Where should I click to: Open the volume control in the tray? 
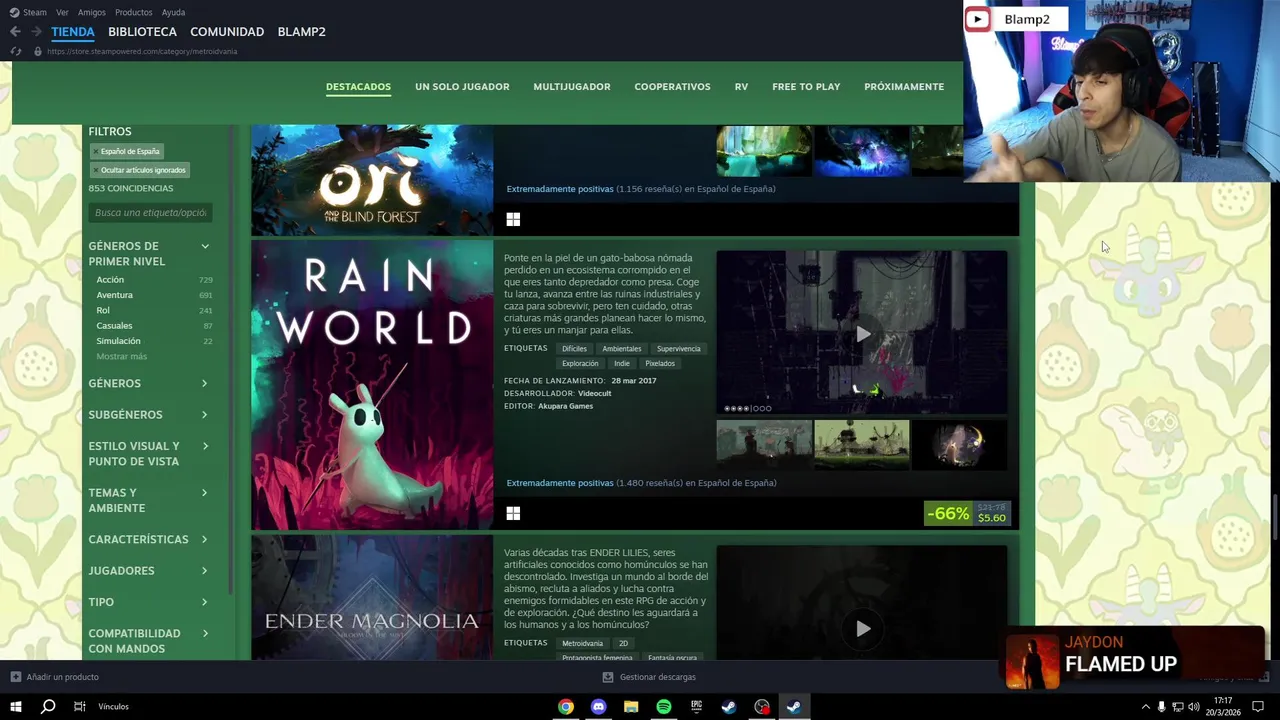click(x=1193, y=707)
